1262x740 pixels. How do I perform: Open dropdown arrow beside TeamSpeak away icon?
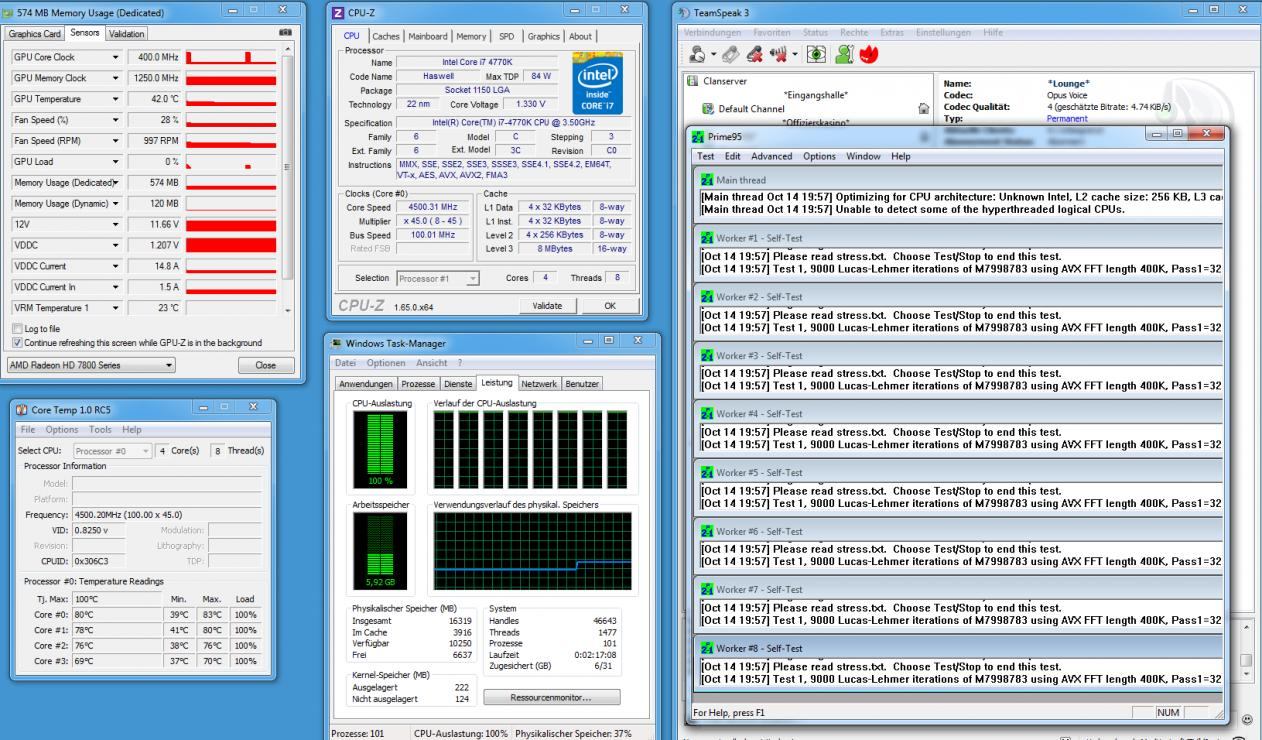[712, 54]
